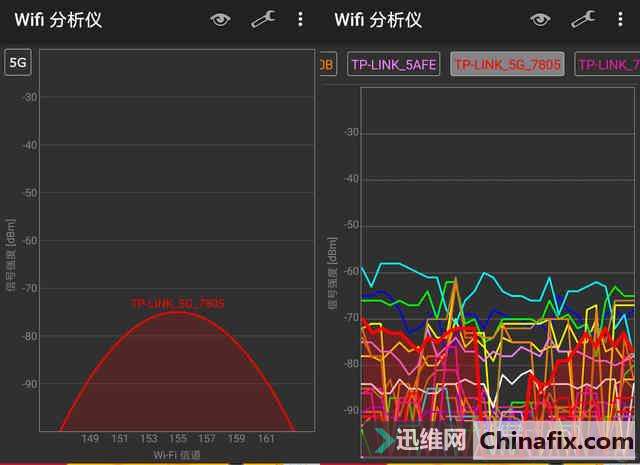Tap the partially visible magenta TP-LINK chip
Screen dimensions: 640x465
[x=608, y=65]
